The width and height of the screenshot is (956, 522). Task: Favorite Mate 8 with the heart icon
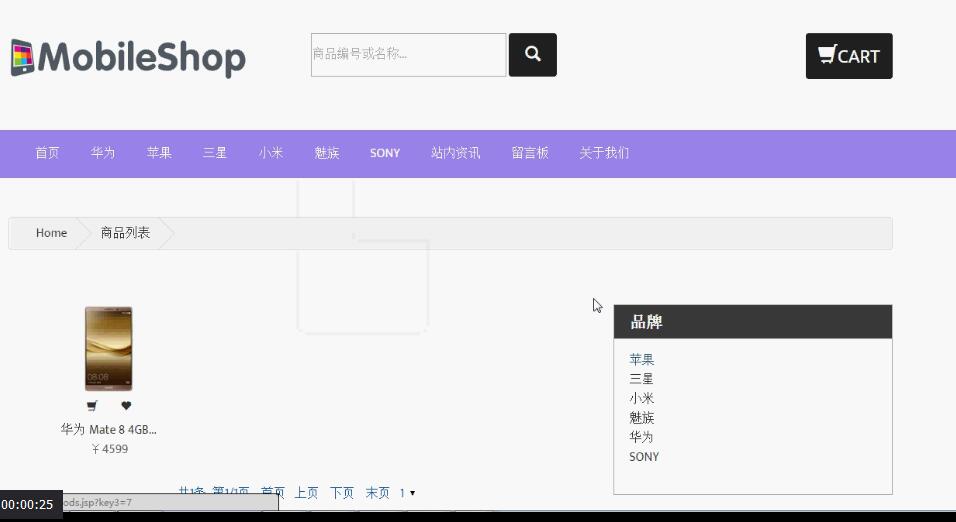(126, 406)
